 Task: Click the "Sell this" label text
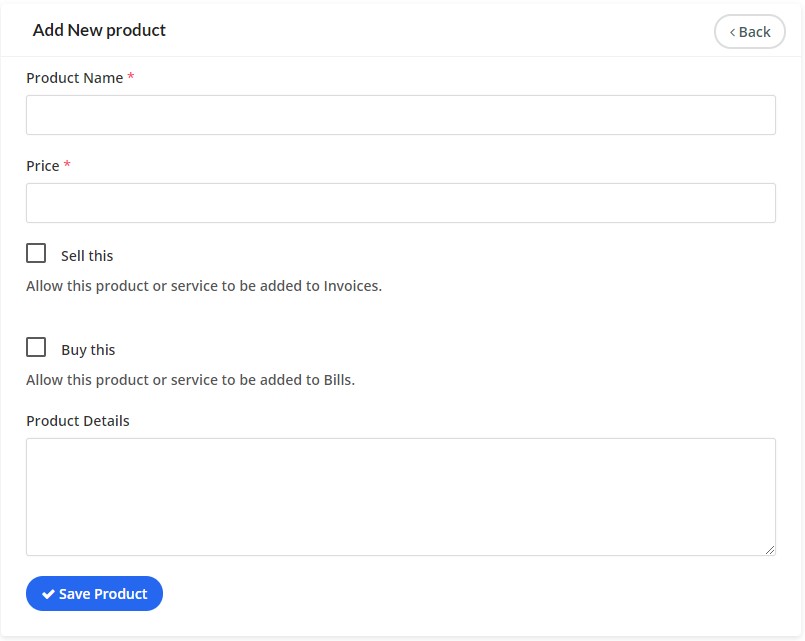87,256
